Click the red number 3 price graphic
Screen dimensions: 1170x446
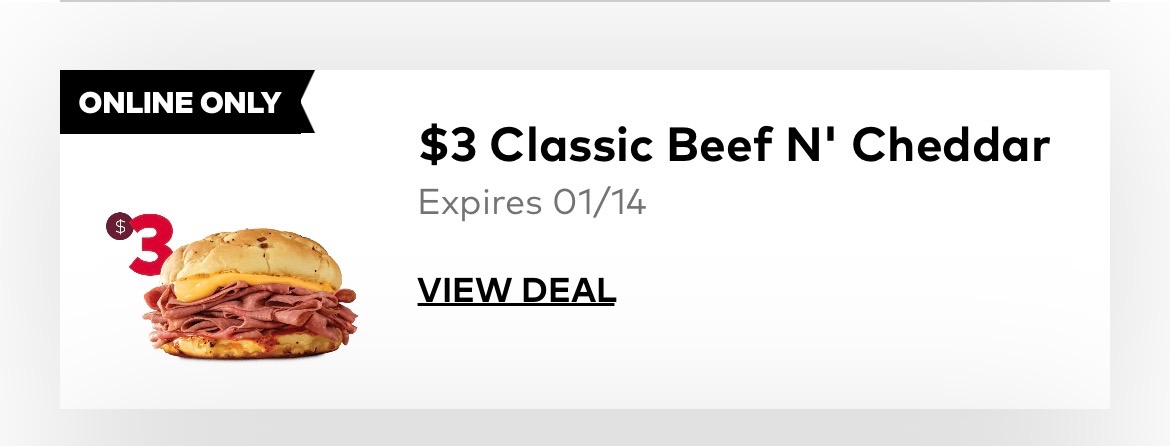point(151,244)
